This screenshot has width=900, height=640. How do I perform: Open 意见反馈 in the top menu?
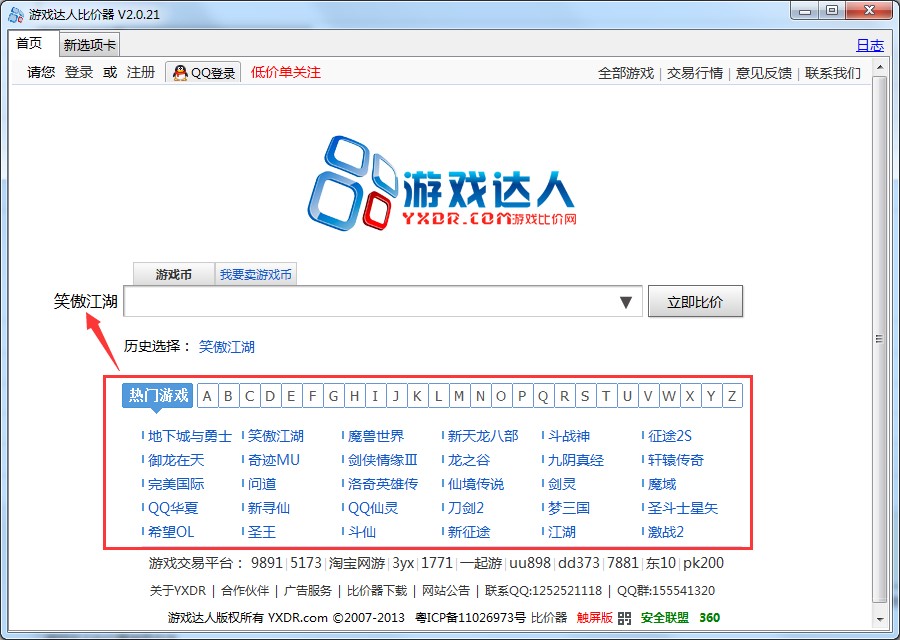[x=763, y=73]
